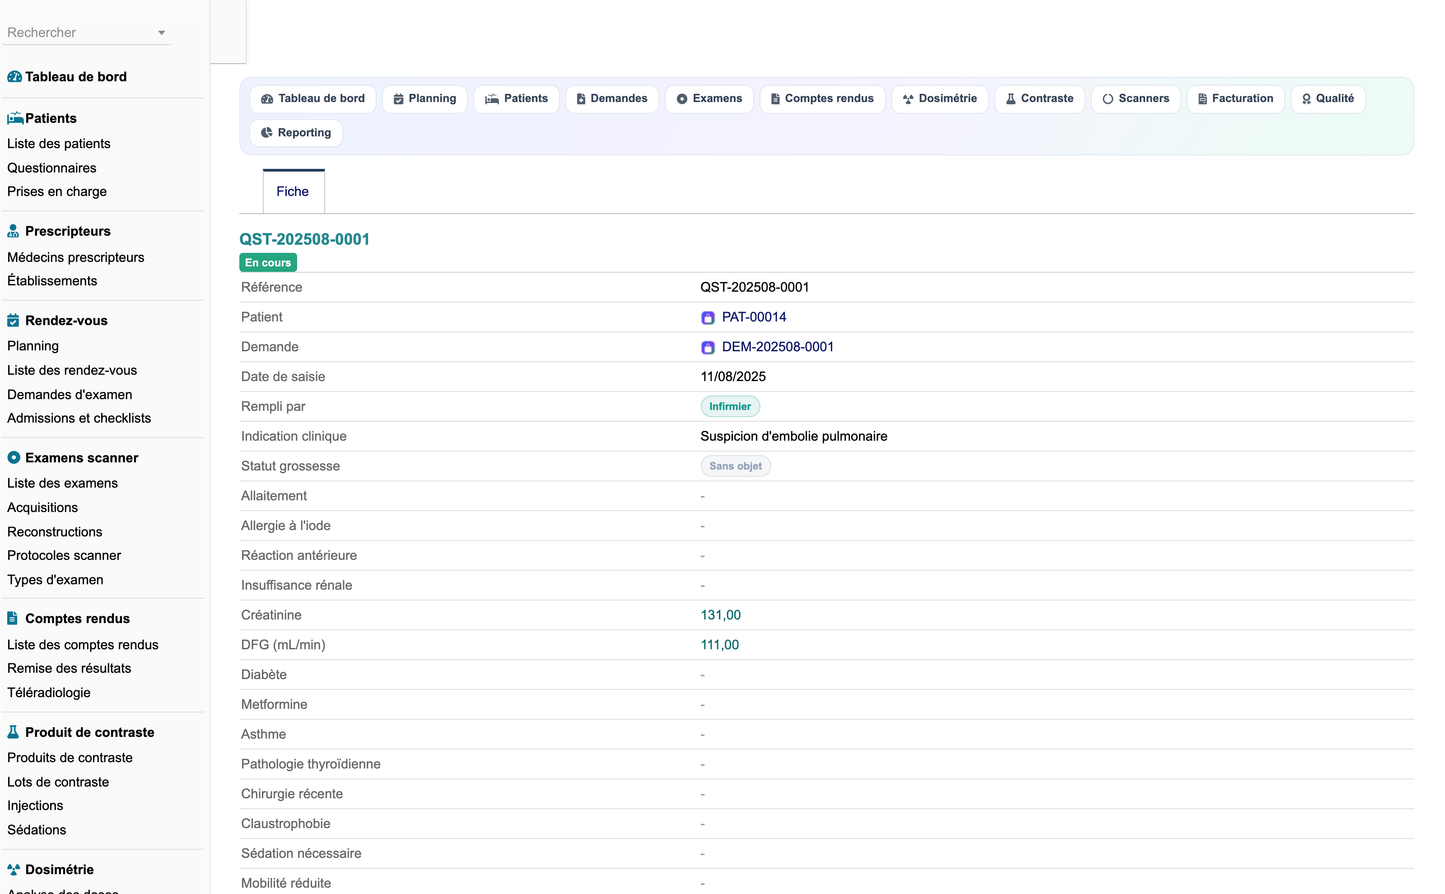Open Liste des patients in sidebar
The width and height of the screenshot is (1445, 894).
point(59,144)
